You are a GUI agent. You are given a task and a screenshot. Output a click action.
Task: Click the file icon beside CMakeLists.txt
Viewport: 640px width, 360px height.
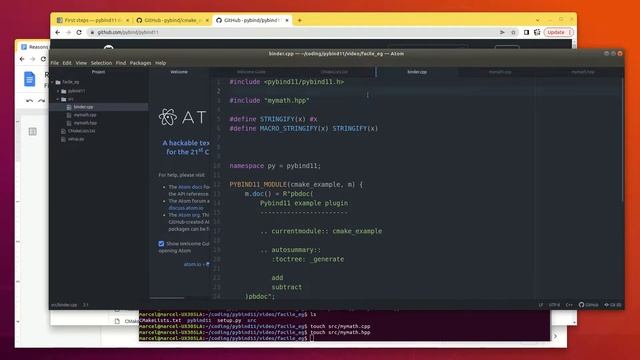[x=63, y=131]
